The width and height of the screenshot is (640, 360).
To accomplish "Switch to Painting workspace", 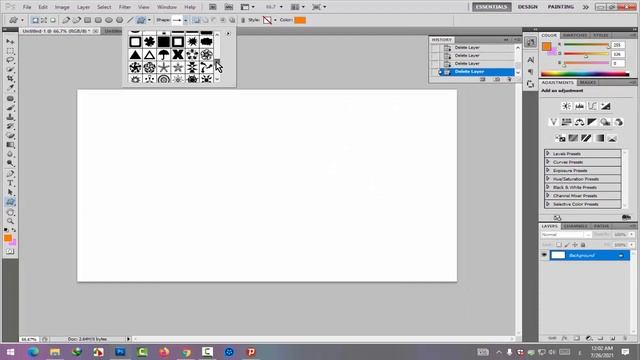I will coord(561,7).
